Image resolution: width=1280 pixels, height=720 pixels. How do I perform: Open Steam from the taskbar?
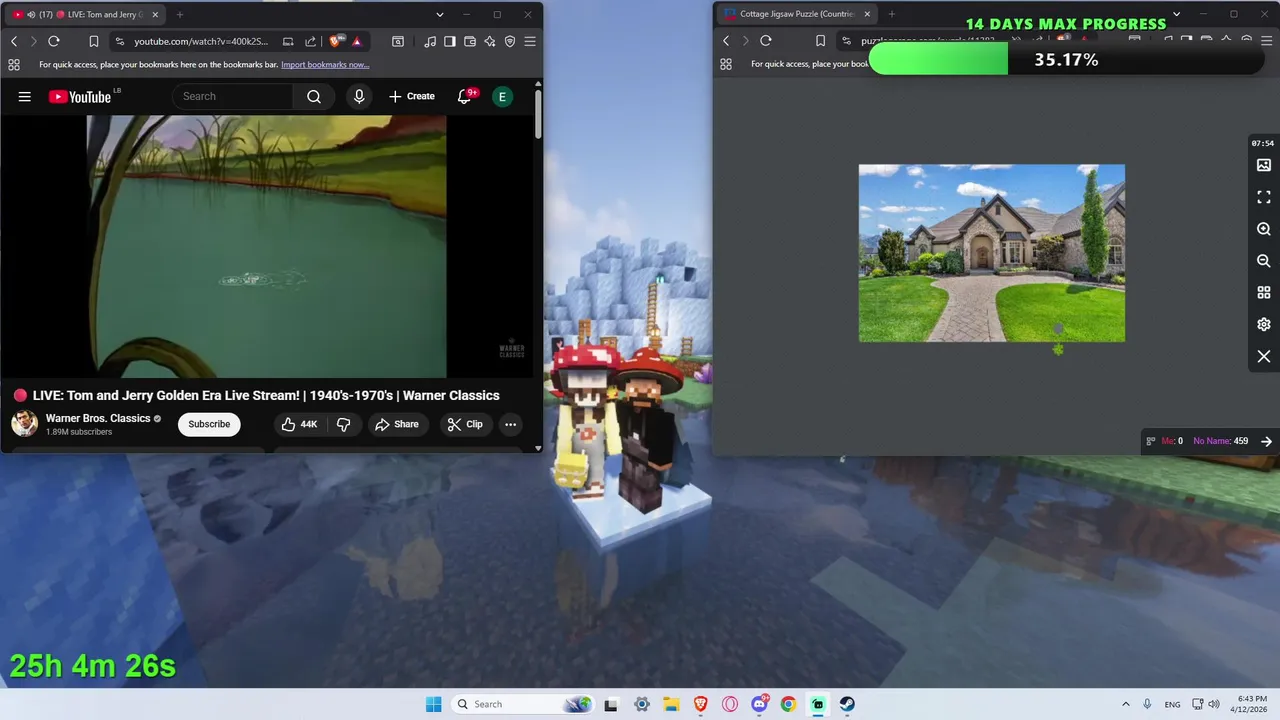click(847, 704)
